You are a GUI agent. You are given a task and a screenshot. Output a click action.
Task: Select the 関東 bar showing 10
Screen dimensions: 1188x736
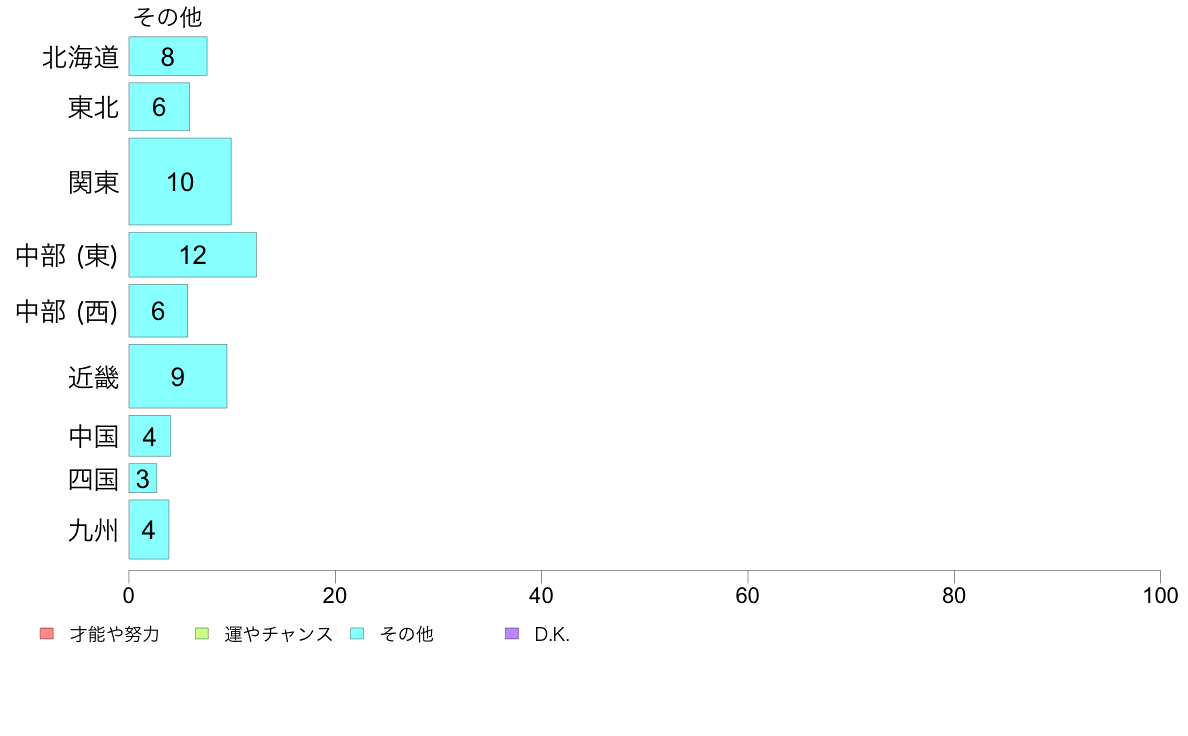pyautogui.click(x=180, y=181)
